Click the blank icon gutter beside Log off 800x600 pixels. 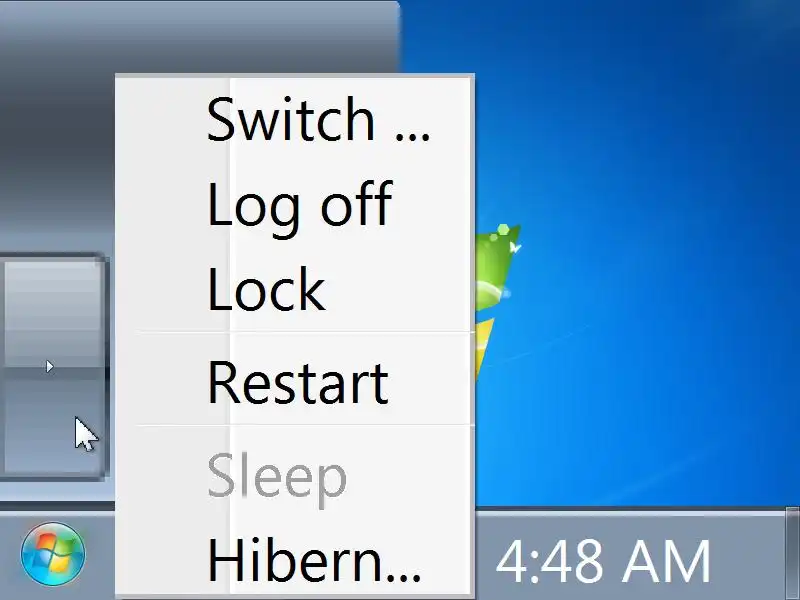[x=173, y=204]
